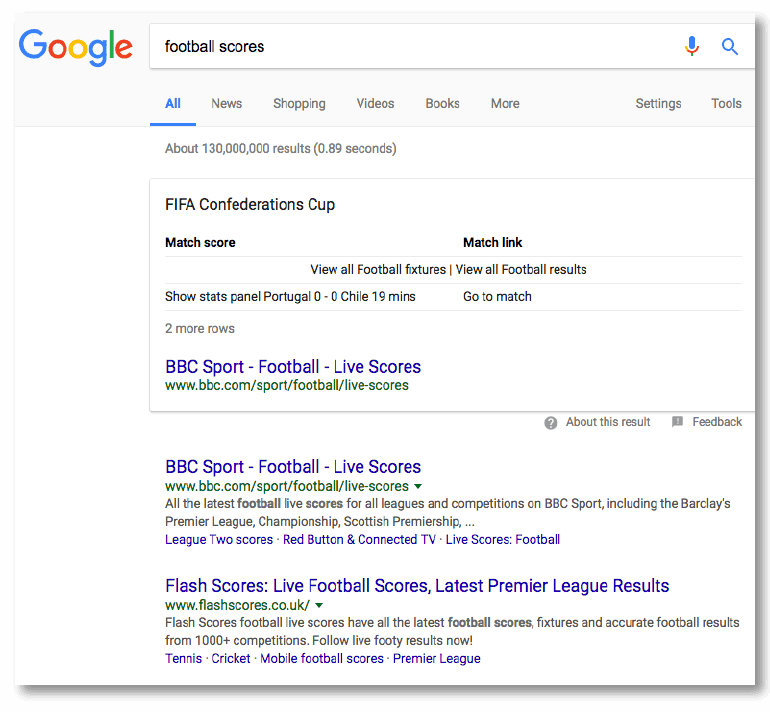770x712 pixels.
Task: Click the About this result question icon
Action: pos(551,423)
